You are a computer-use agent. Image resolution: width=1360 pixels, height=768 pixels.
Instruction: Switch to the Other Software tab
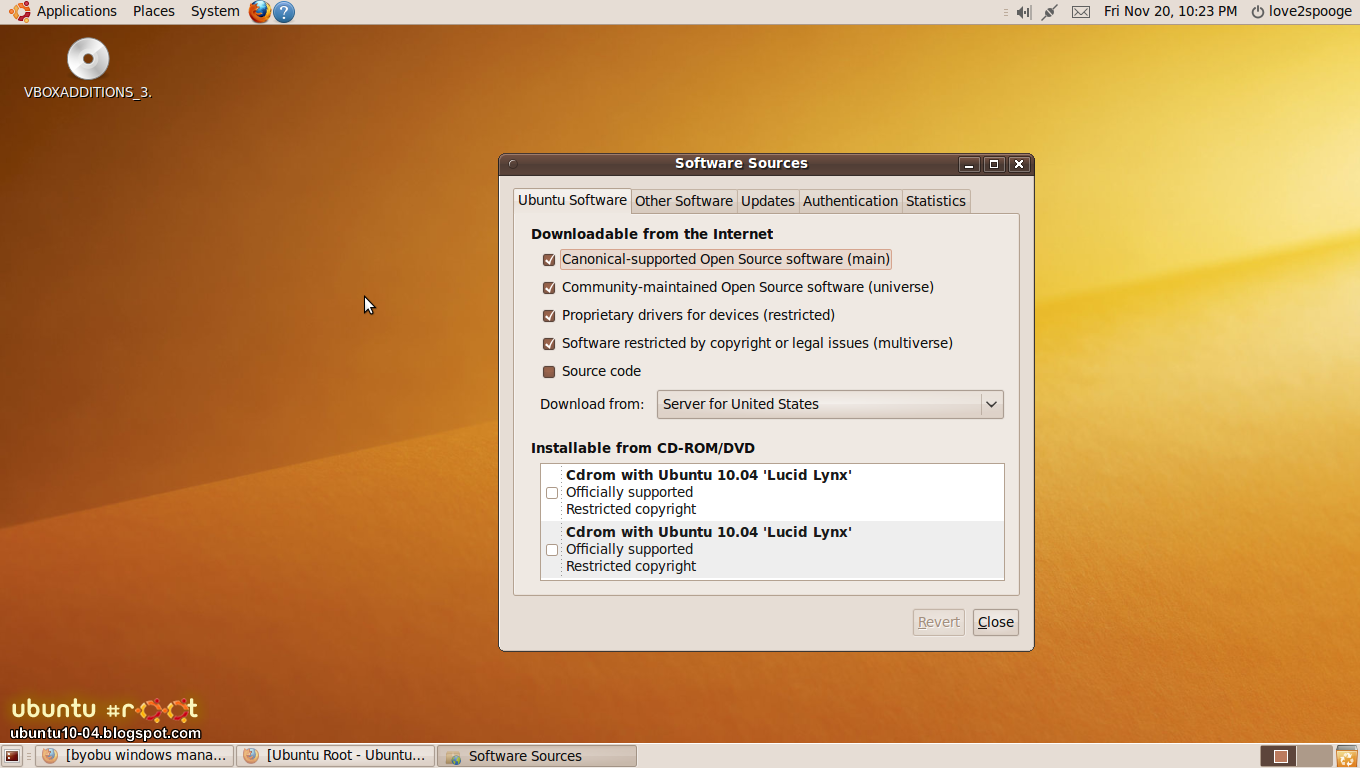[684, 201]
